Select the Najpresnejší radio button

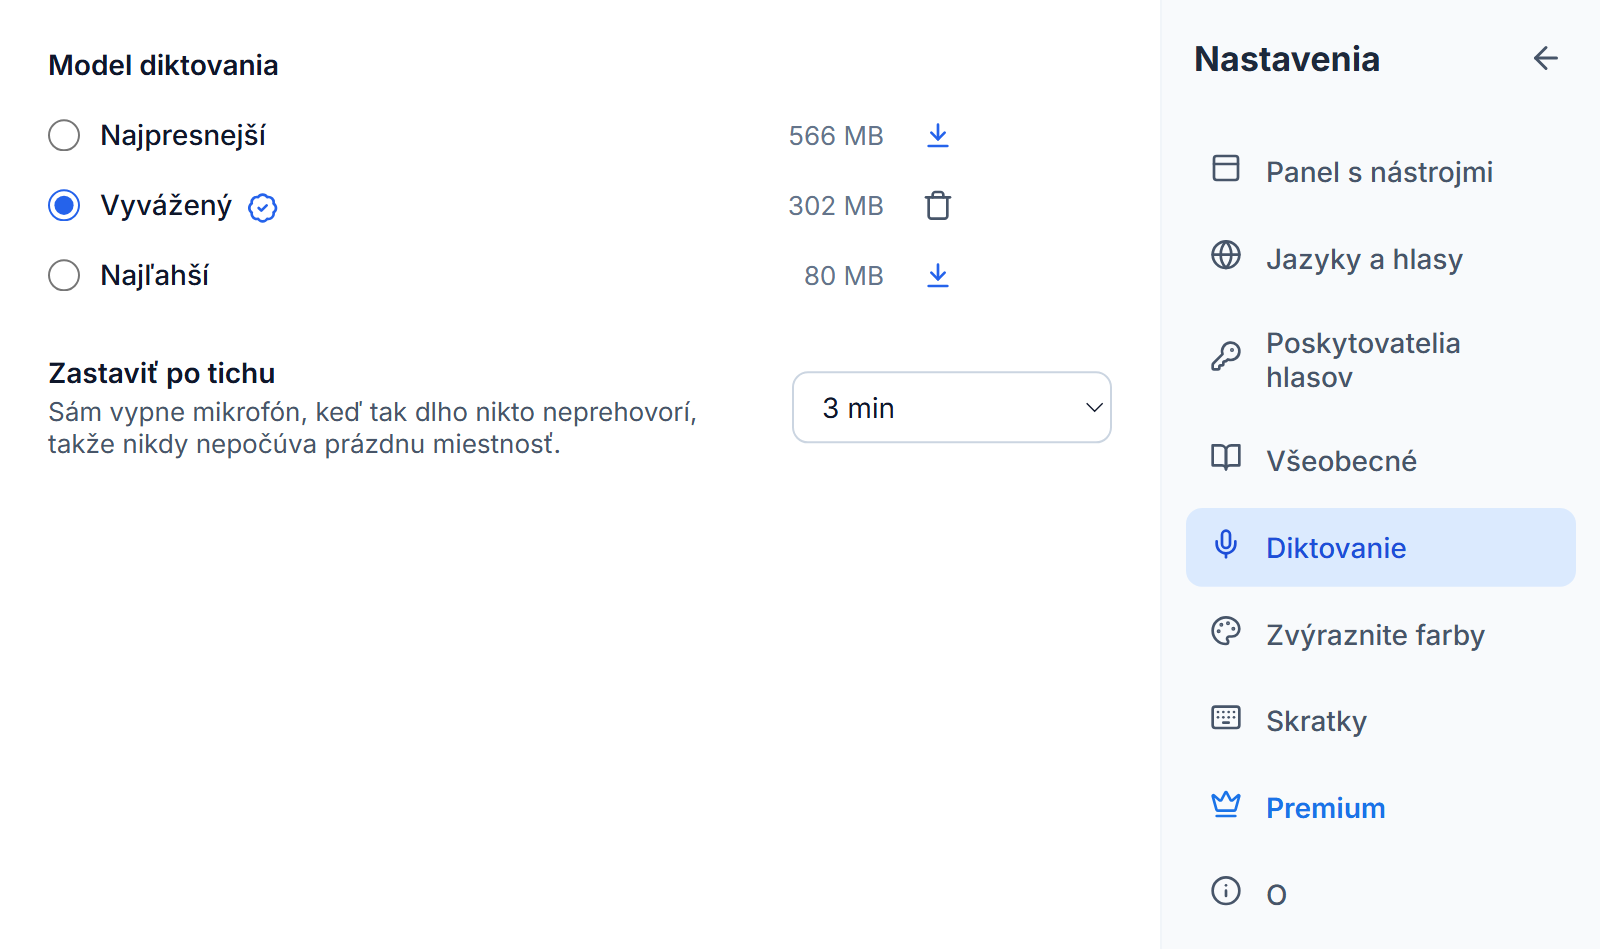click(64, 135)
